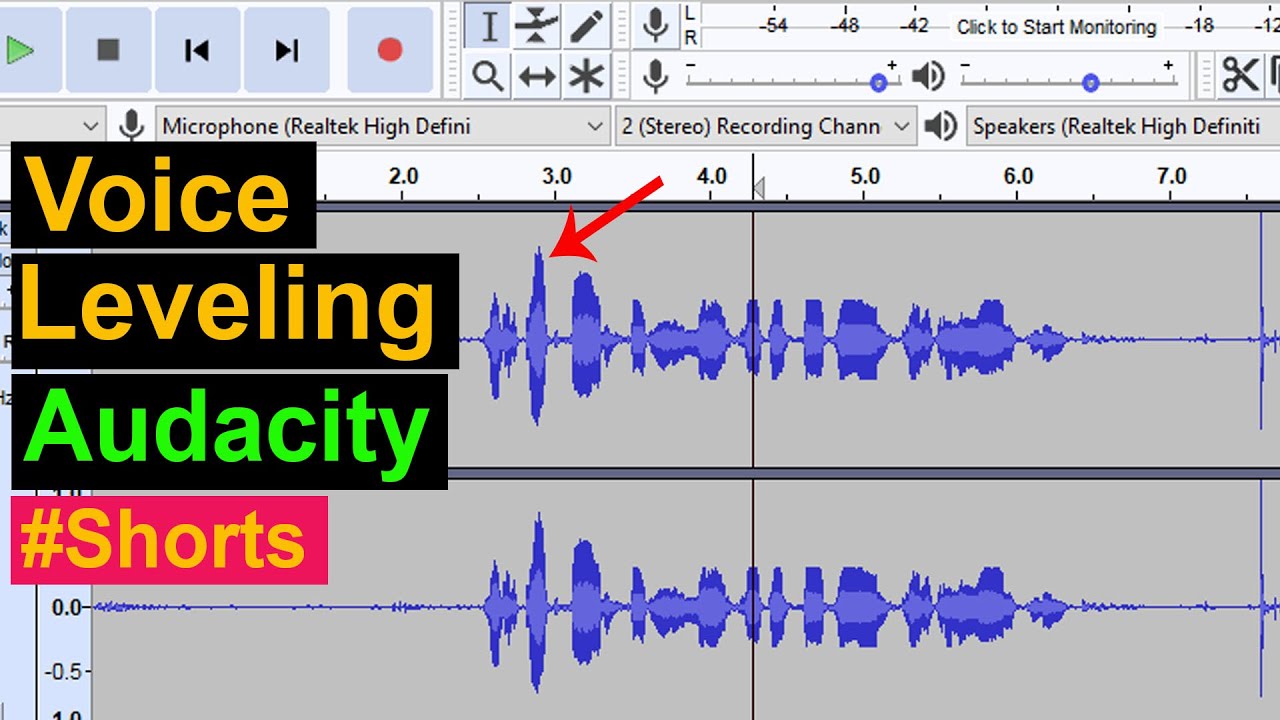
Task: Click the lower channel waveform's loudest peak
Action: (x=538, y=604)
